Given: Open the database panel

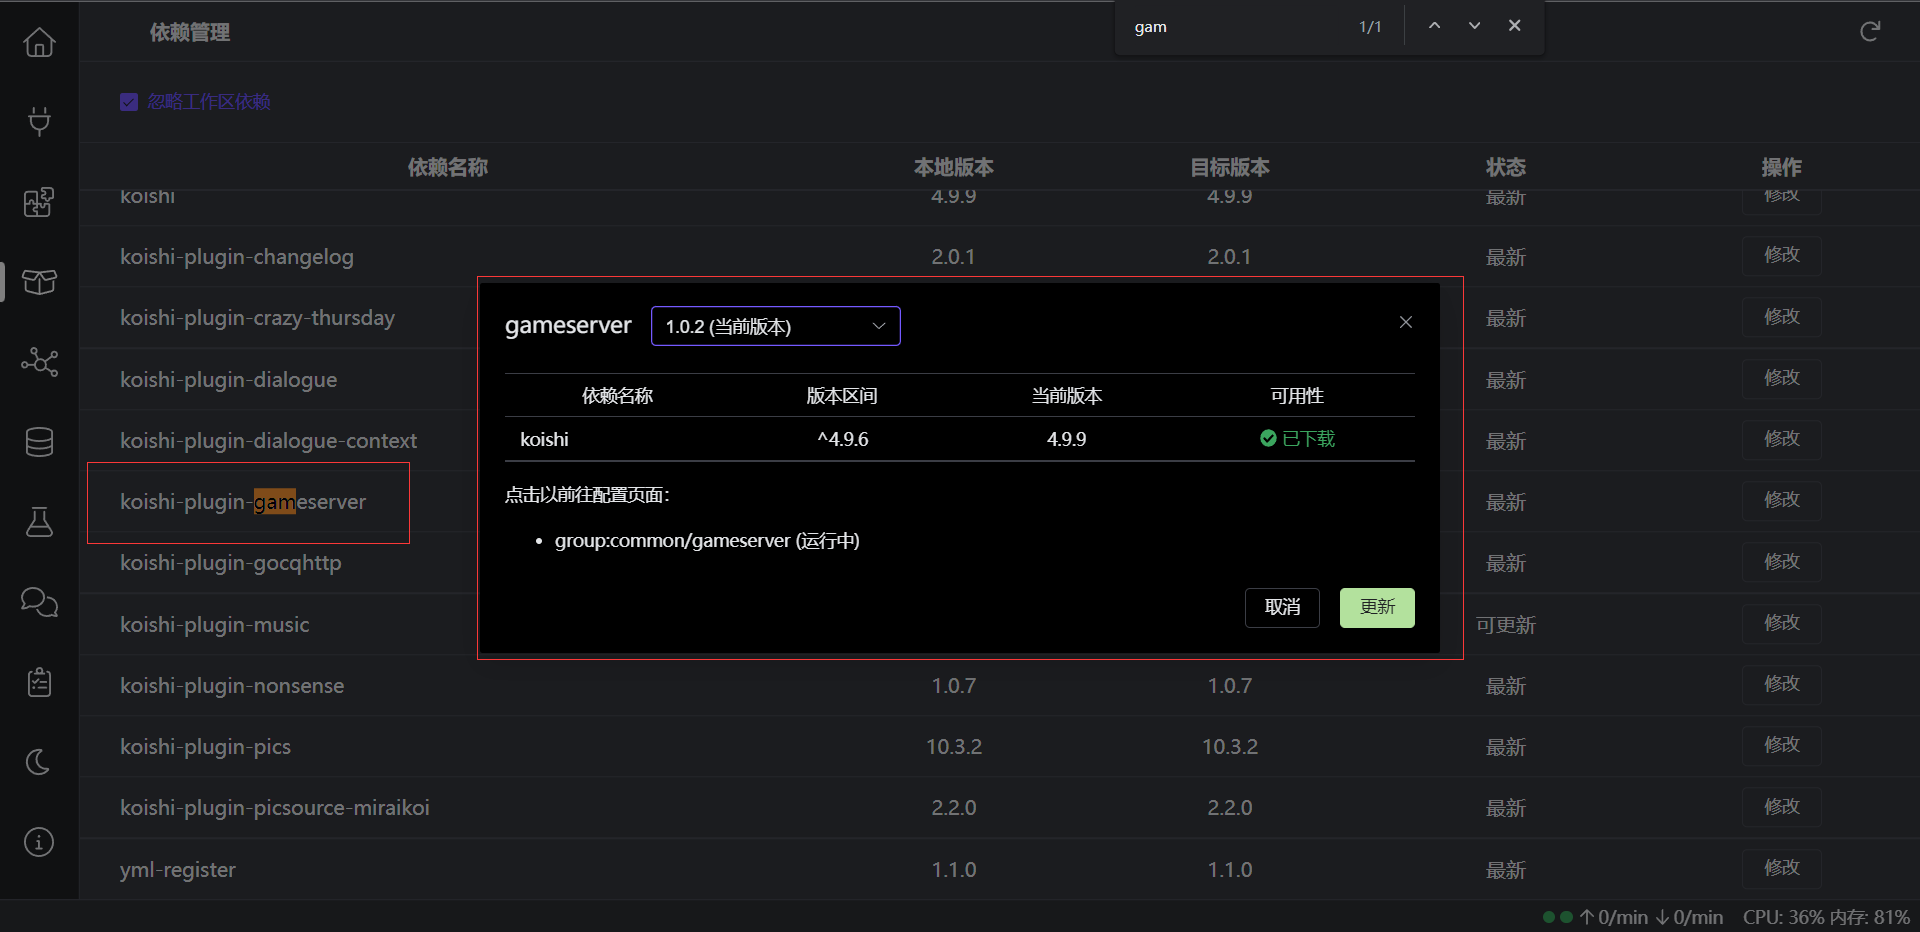Looking at the screenshot, I should [40, 442].
